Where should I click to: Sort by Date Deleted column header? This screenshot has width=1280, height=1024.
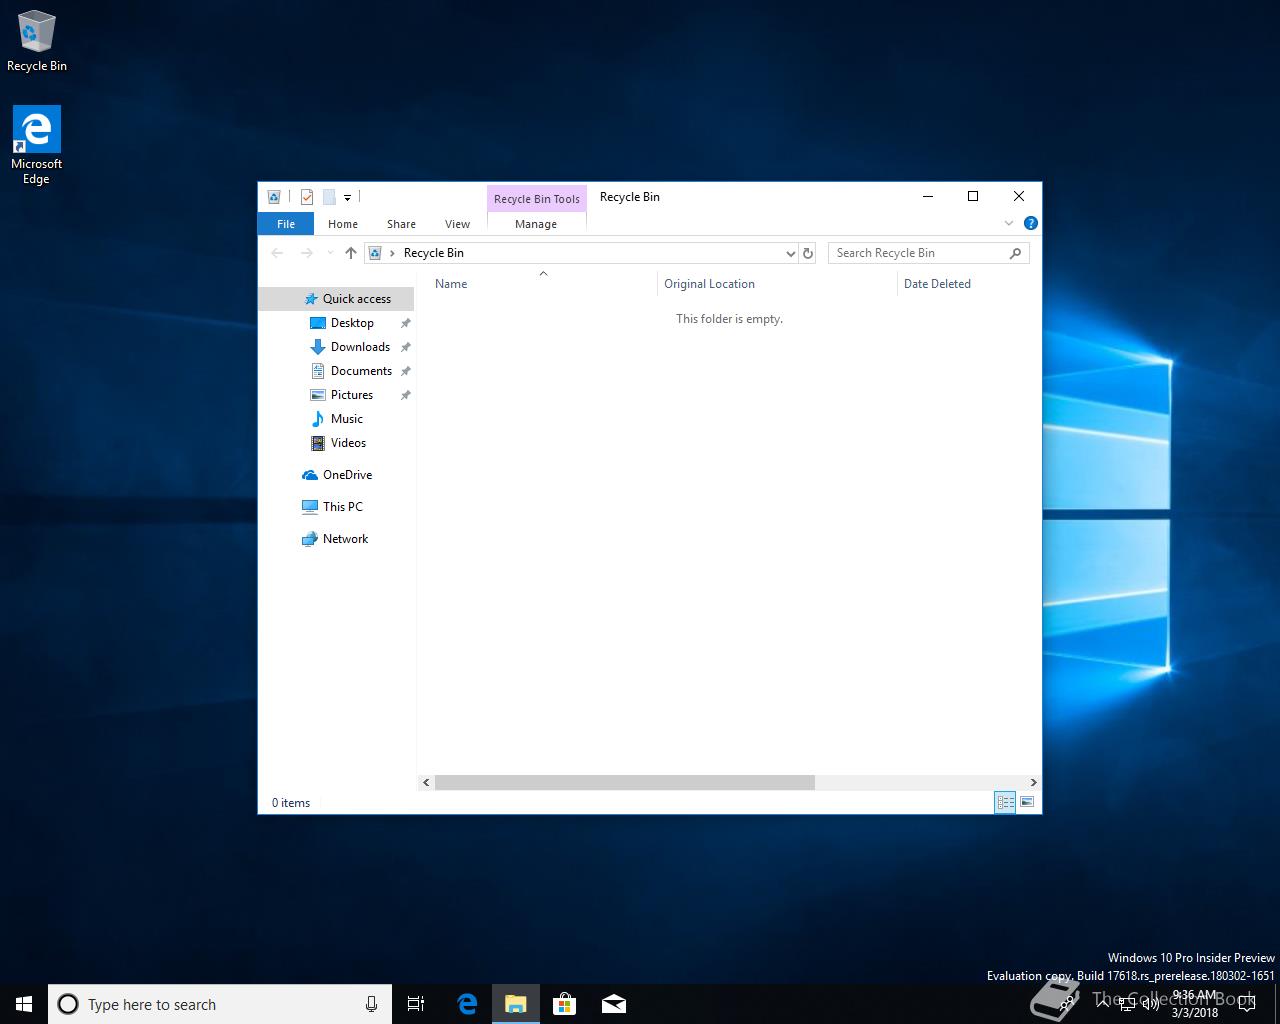coord(968,284)
